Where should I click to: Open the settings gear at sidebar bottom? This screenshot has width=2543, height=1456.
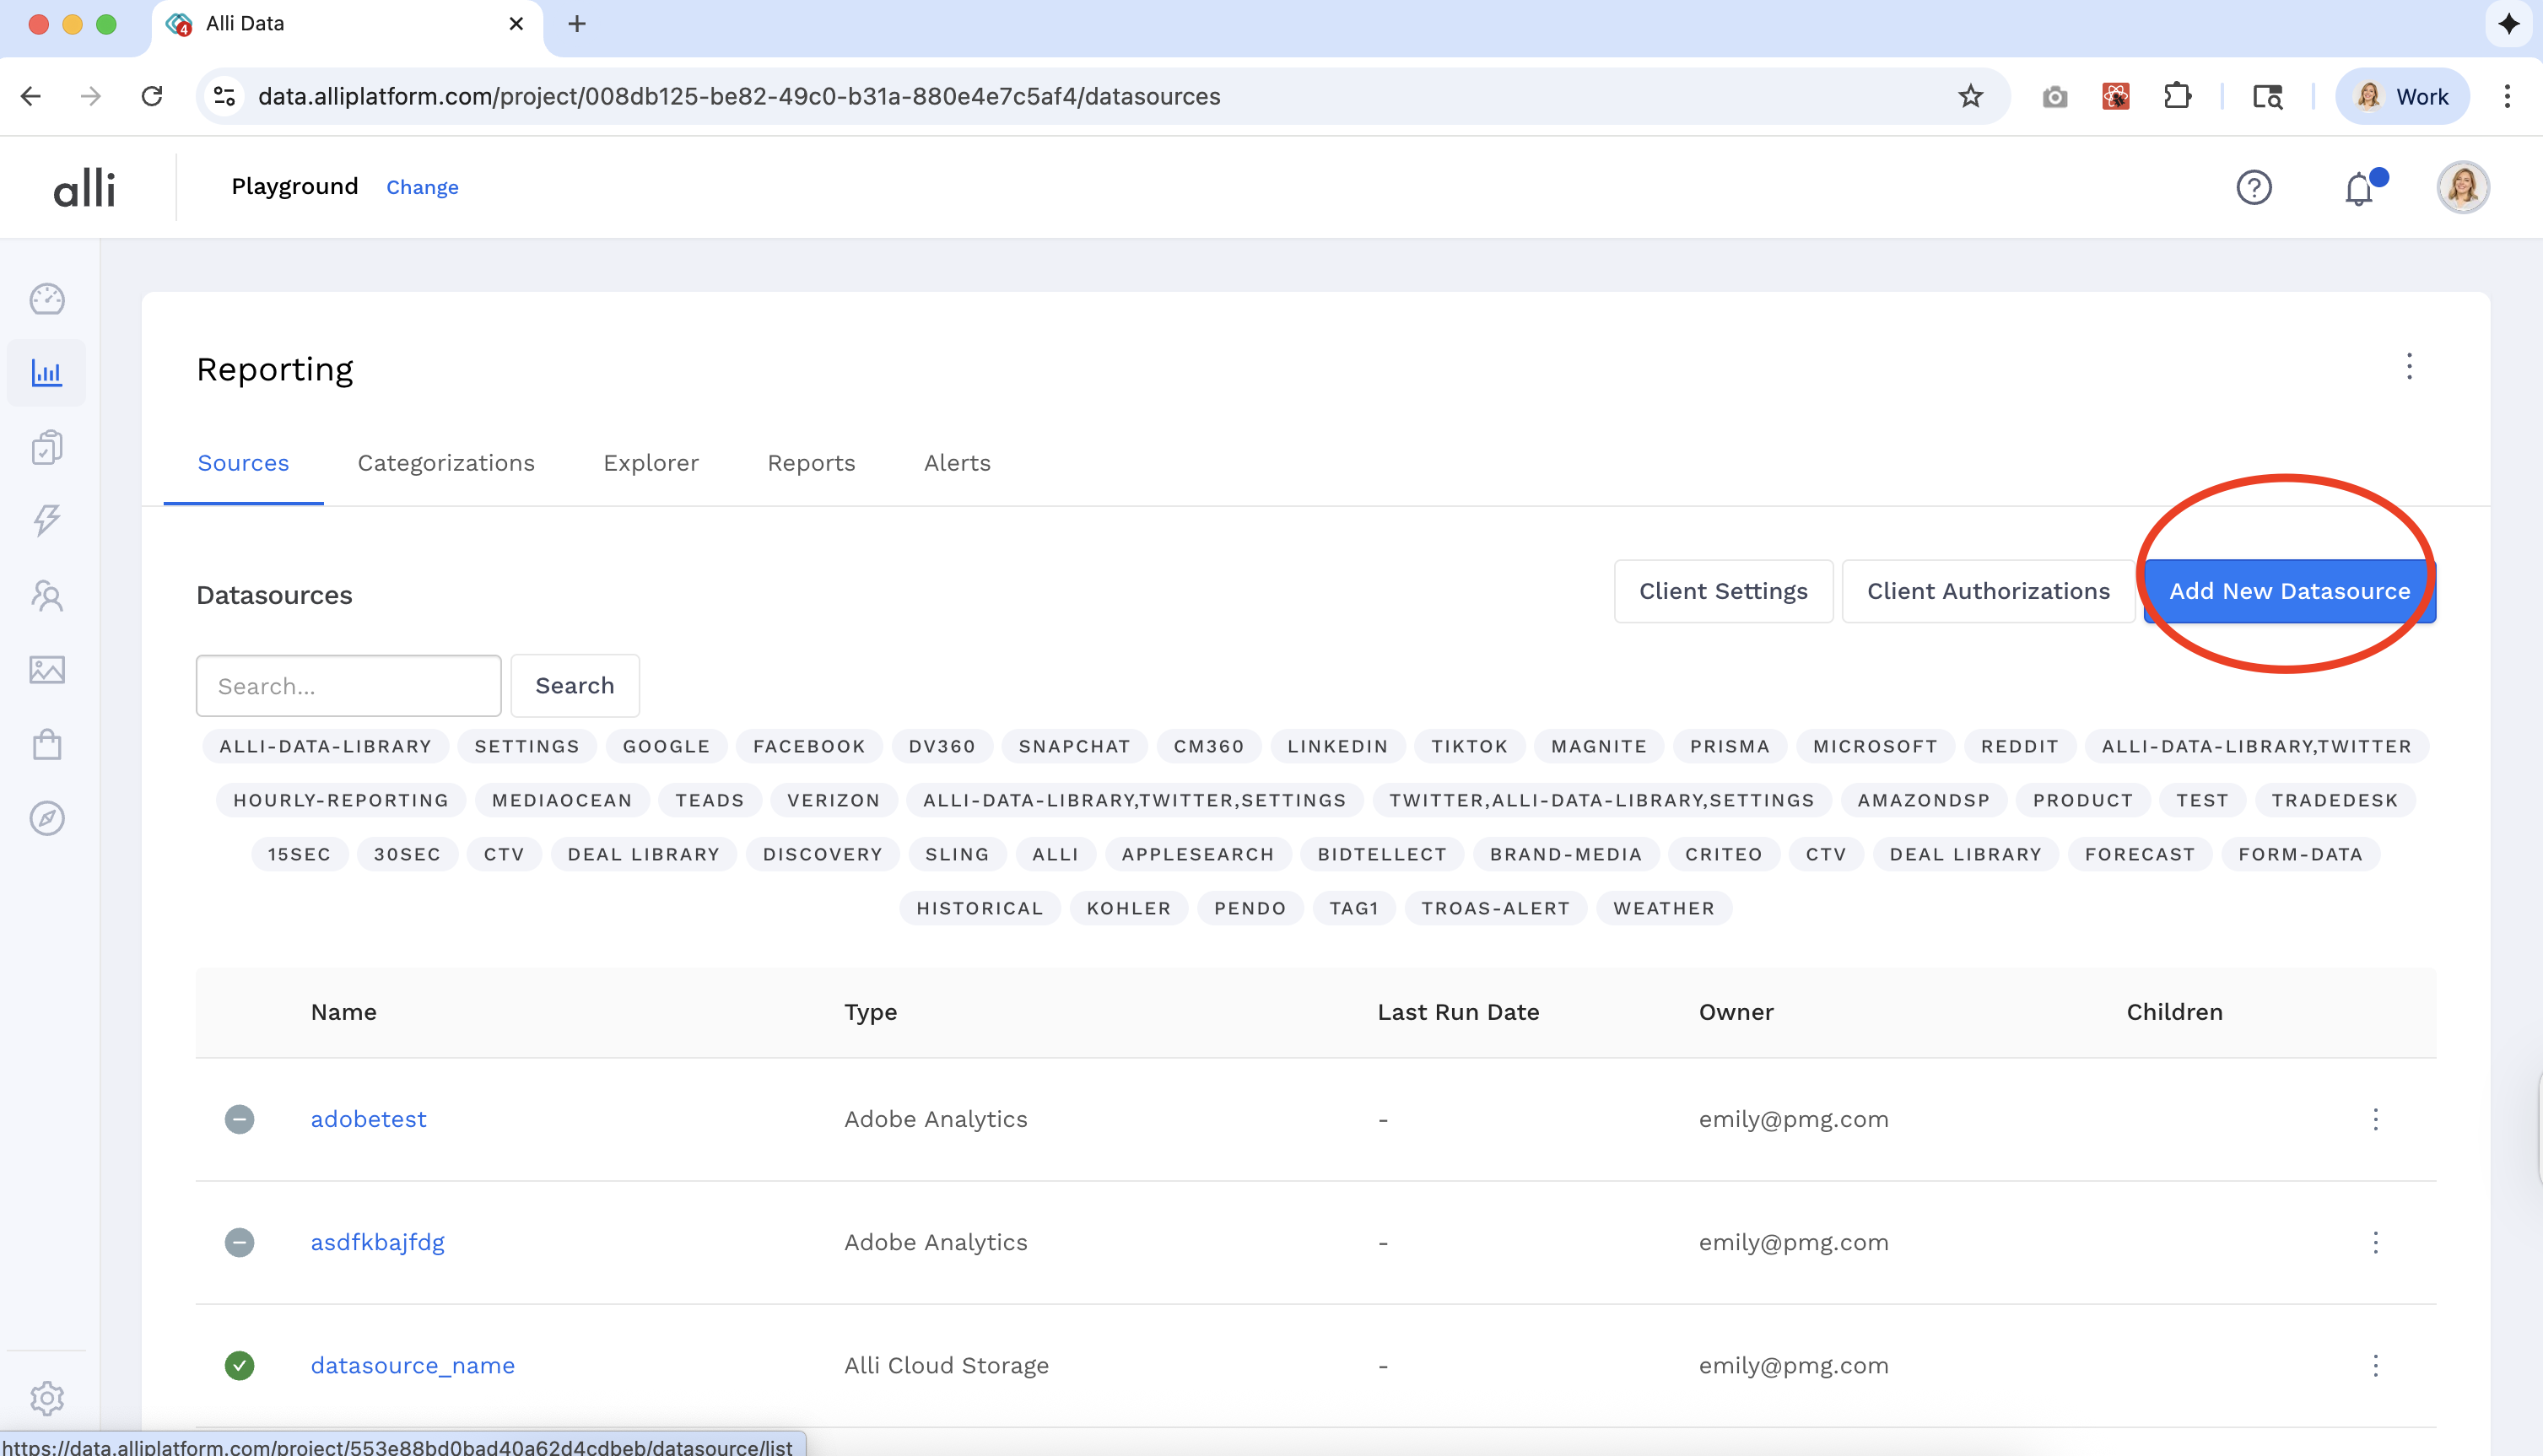coord(46,1399)
